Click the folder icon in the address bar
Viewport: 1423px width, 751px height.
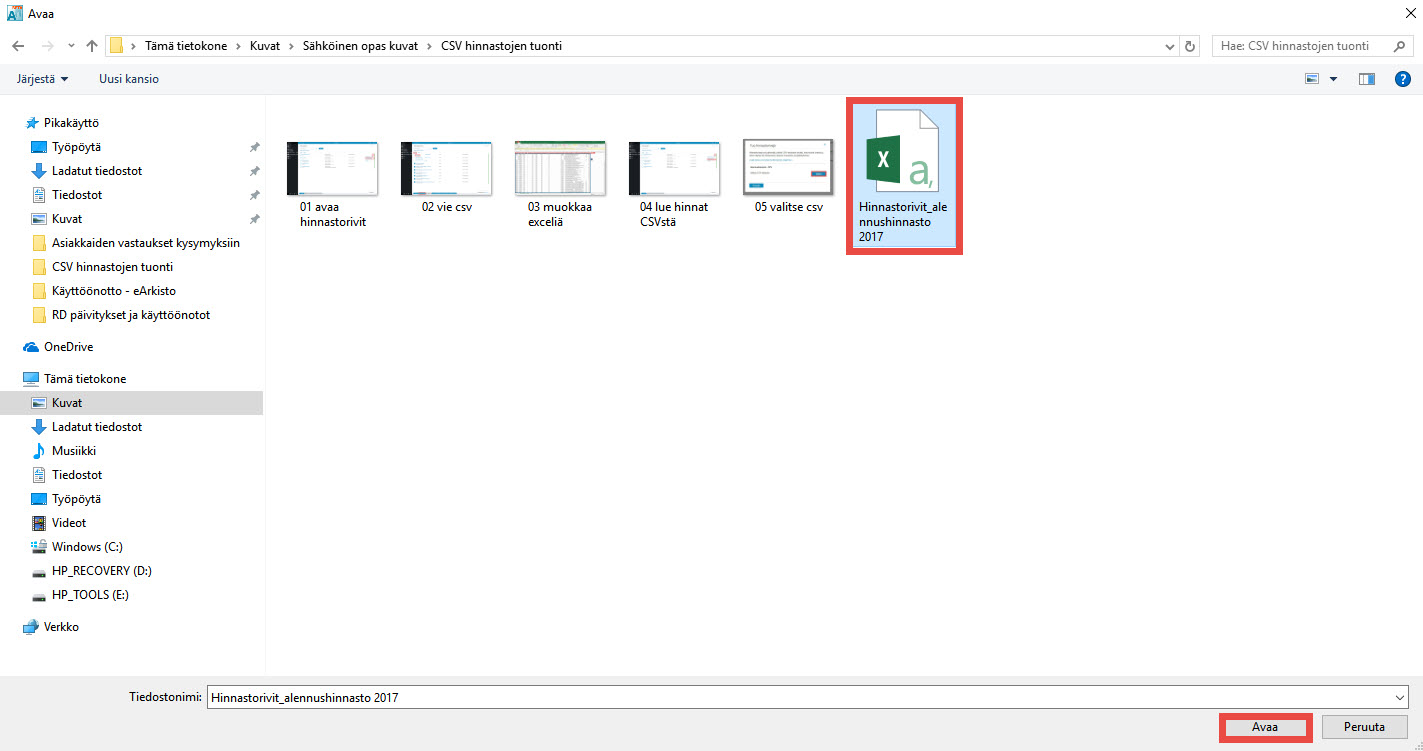pos(117,46)
